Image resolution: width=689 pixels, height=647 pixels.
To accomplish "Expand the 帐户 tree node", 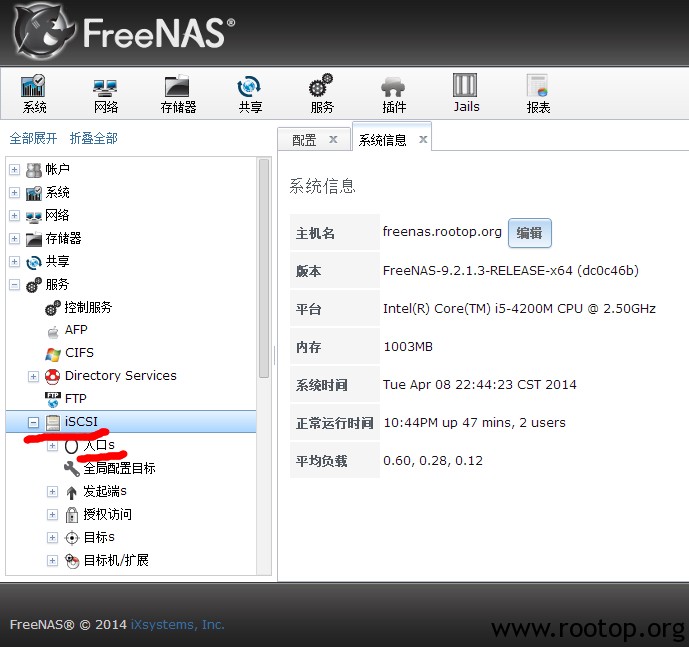I will point(15,170).
